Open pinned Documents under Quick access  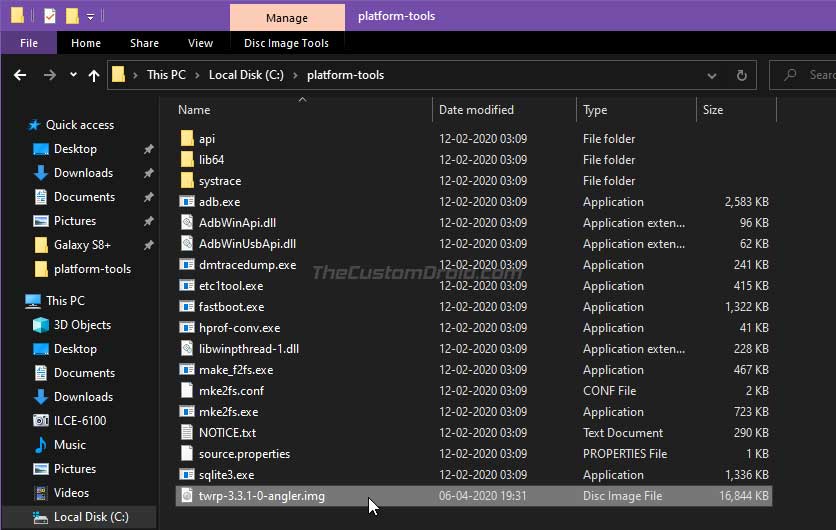(84, 197)
